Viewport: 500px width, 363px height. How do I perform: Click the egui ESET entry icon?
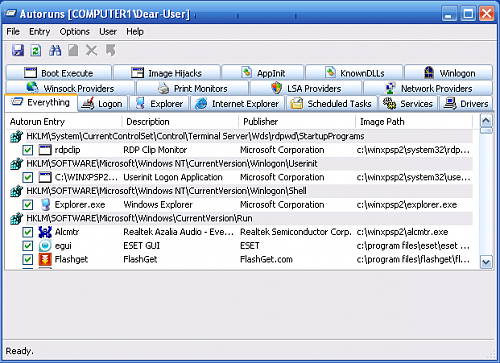[45, 246]
